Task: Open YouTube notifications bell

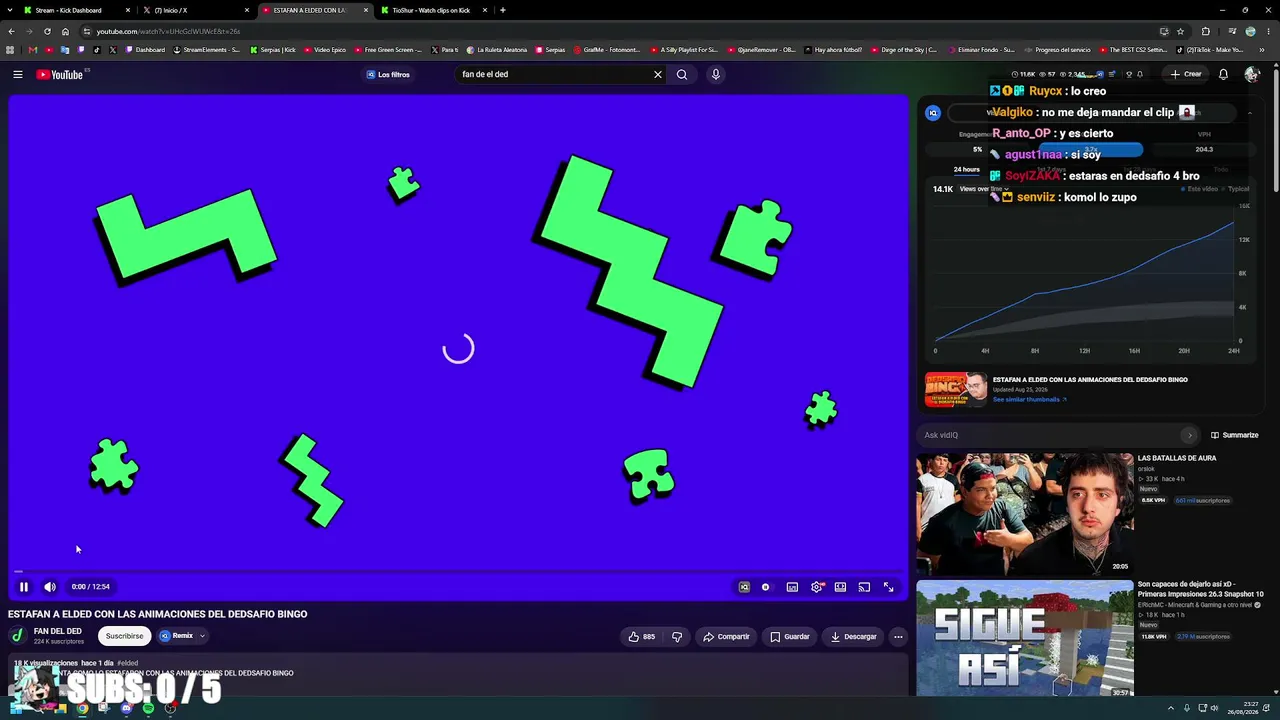Action: [x=1223, y=74]
